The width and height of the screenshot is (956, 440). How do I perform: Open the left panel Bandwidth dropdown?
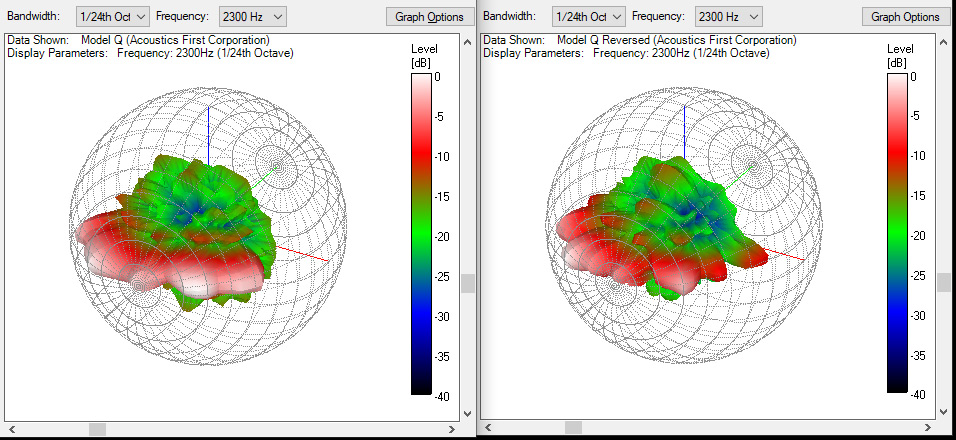pos(113,16)
